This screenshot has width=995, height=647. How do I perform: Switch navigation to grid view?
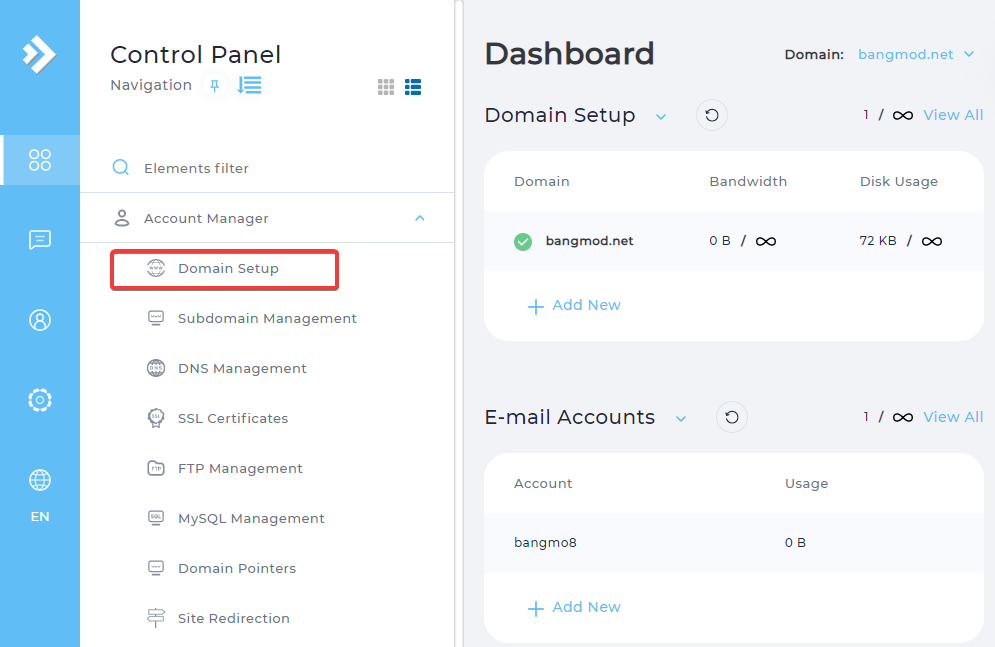tap(386, 87)
